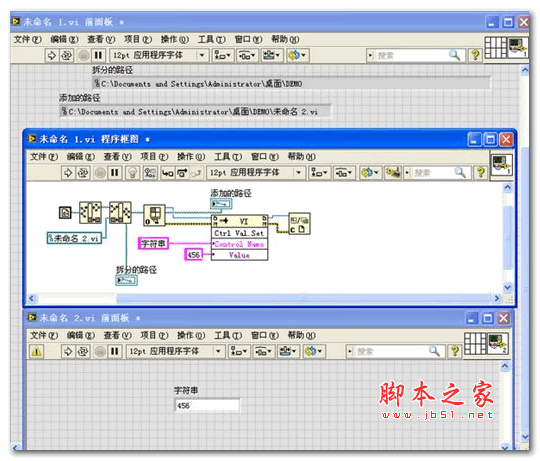Open font dropdown in 未命名 1.vi front panel

[159, 55]
